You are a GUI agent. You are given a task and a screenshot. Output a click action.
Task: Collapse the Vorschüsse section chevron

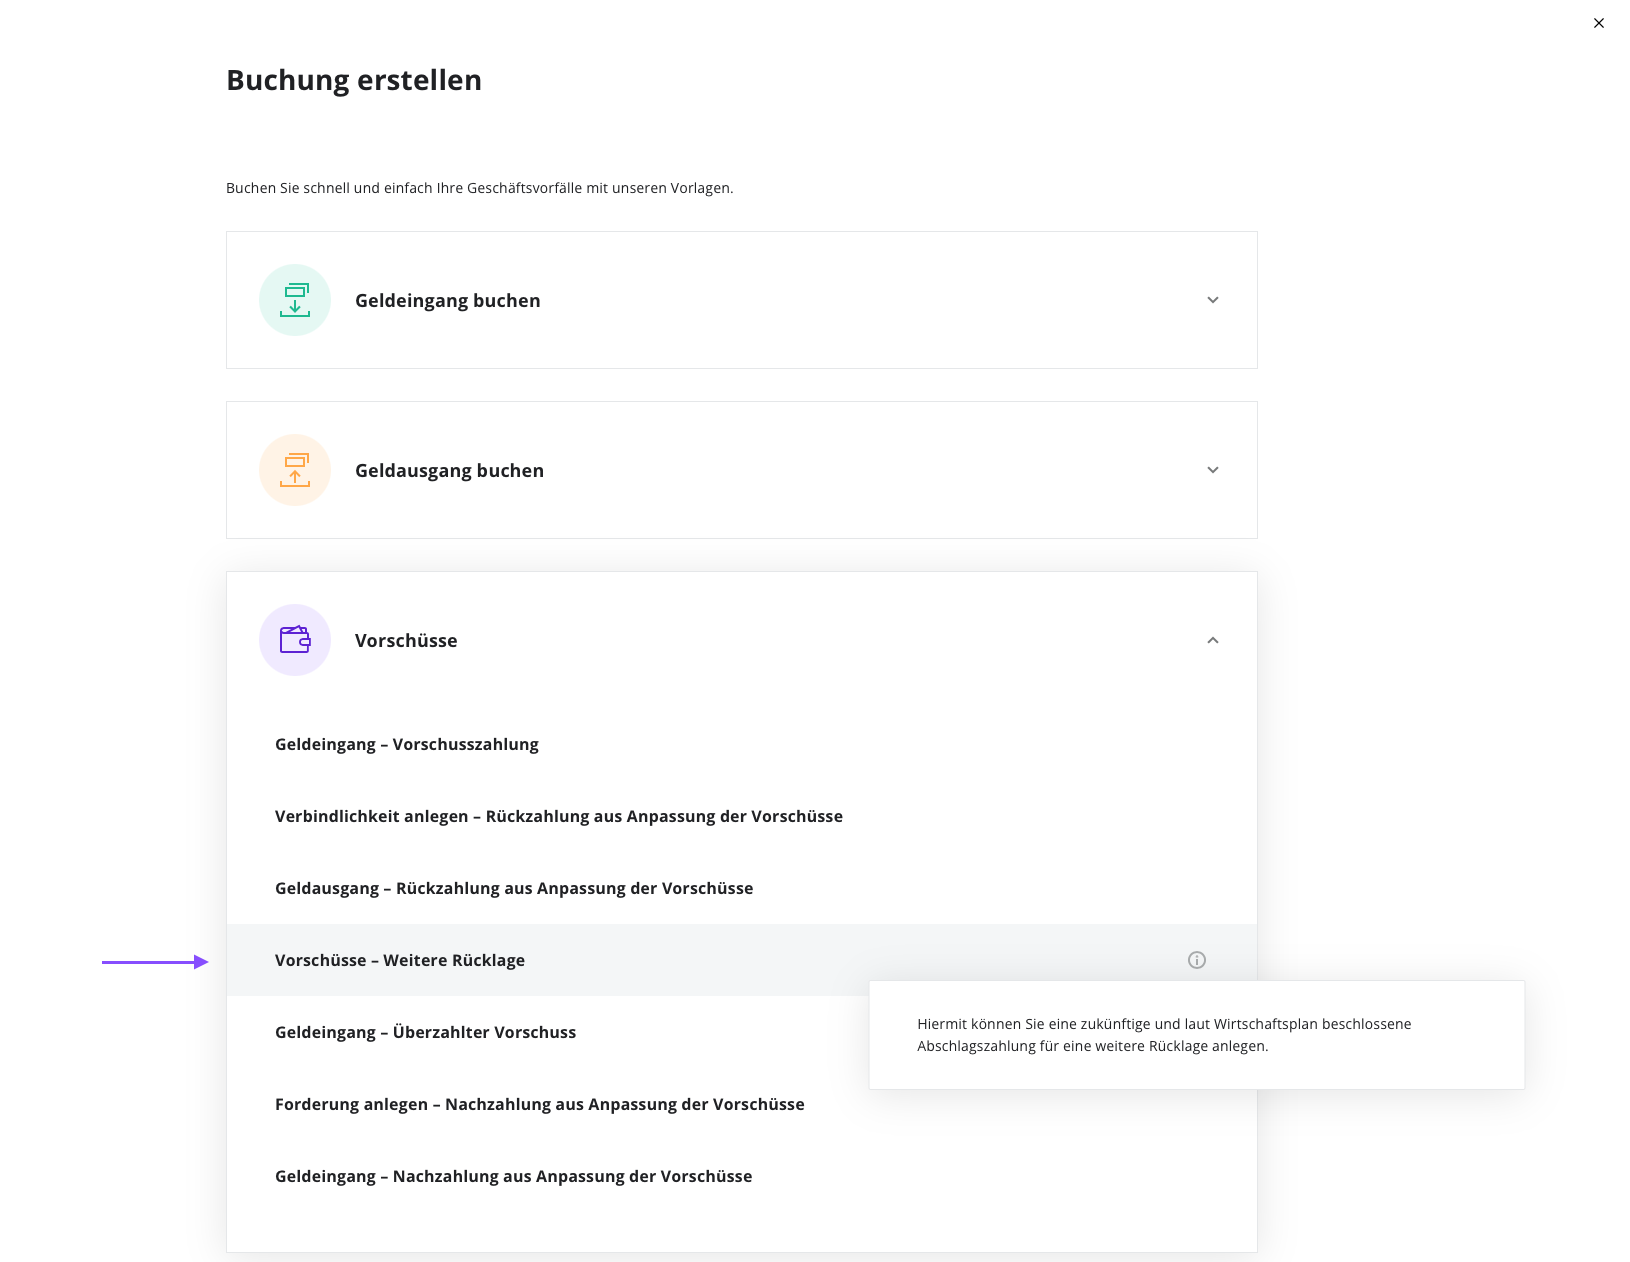(1213, 640)
